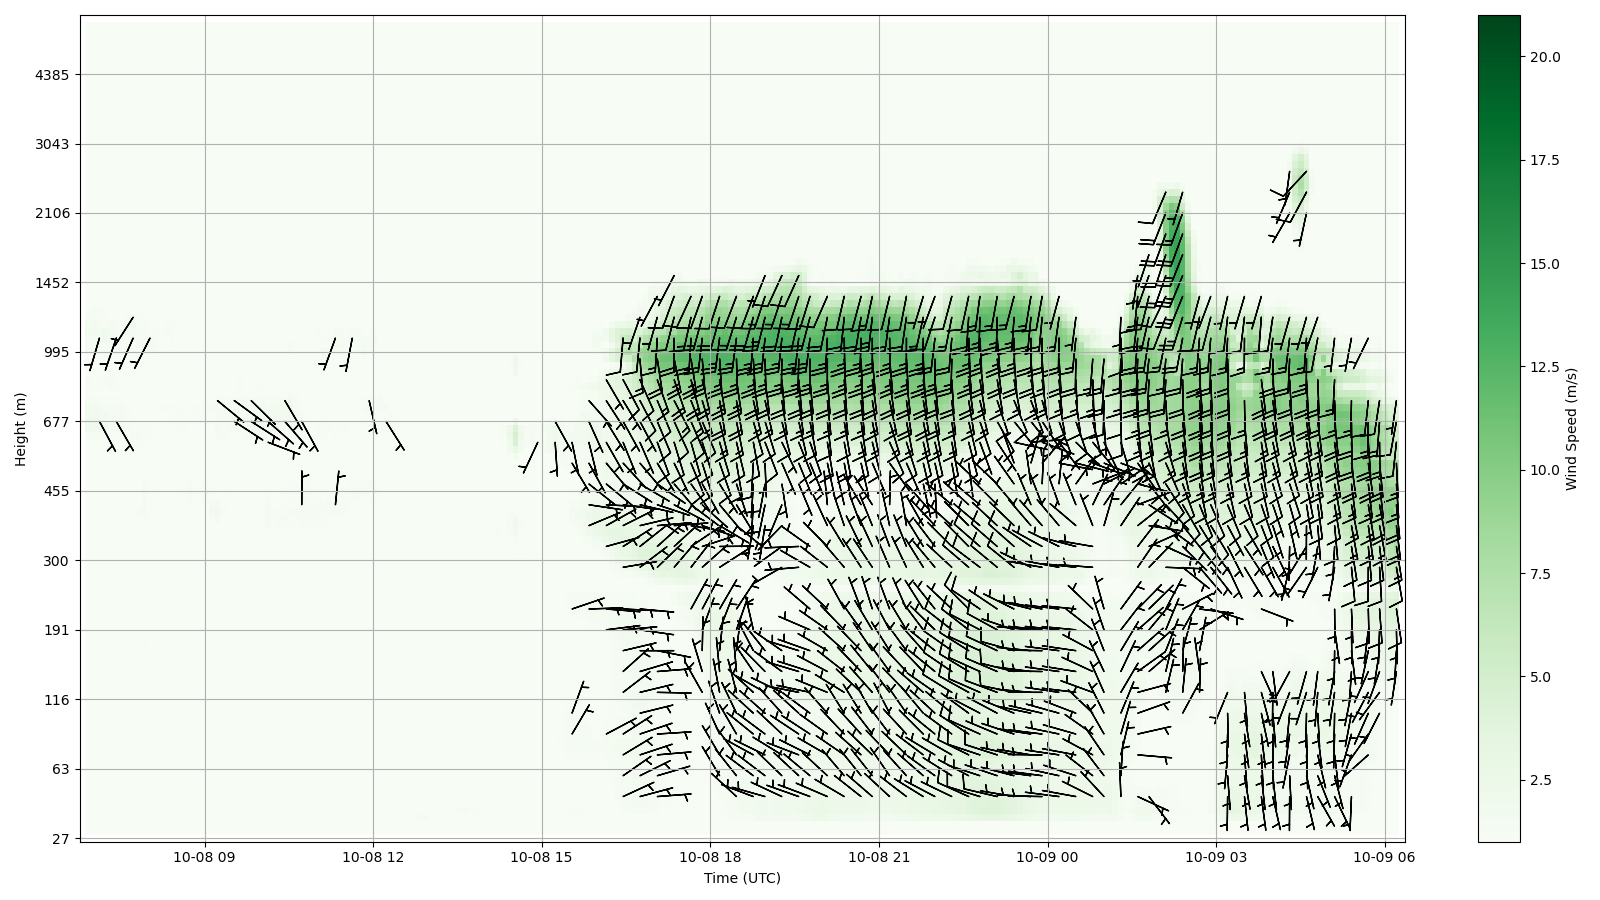Click the Height (m) axis title

click(x=20, y=429)
